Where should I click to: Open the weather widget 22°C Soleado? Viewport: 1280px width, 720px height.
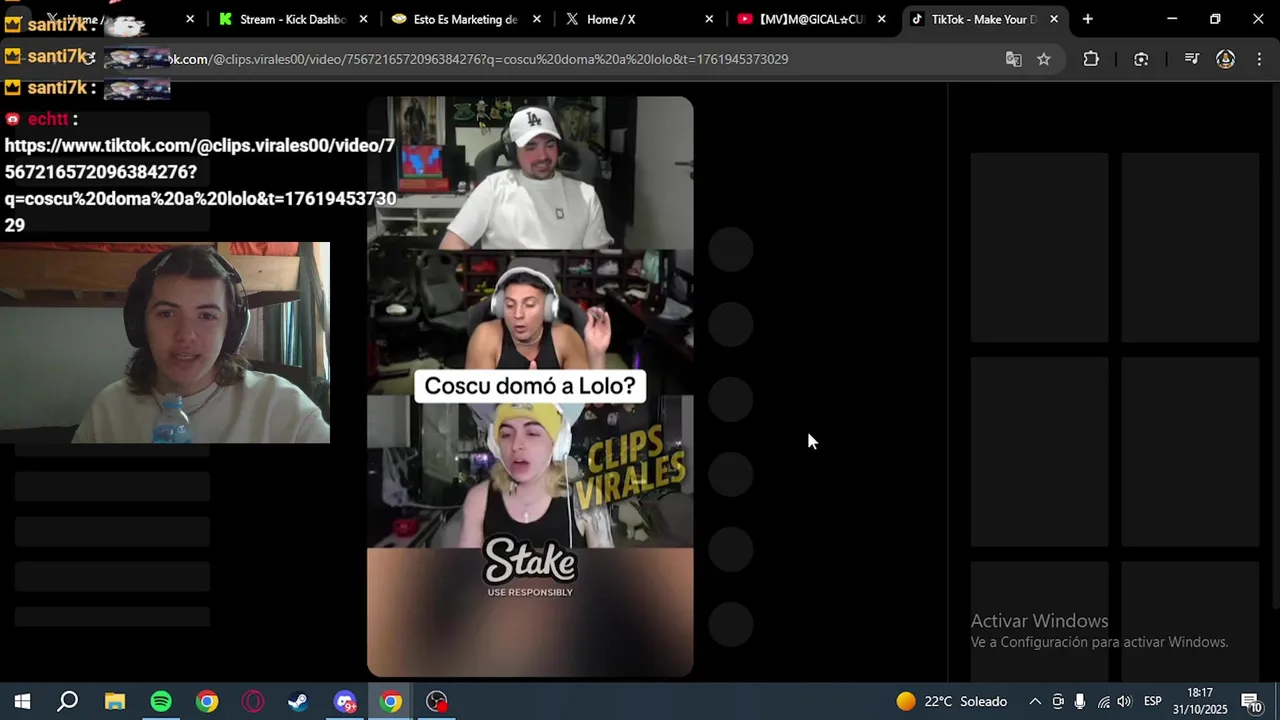pyautogui.click(x=952, y=701)
